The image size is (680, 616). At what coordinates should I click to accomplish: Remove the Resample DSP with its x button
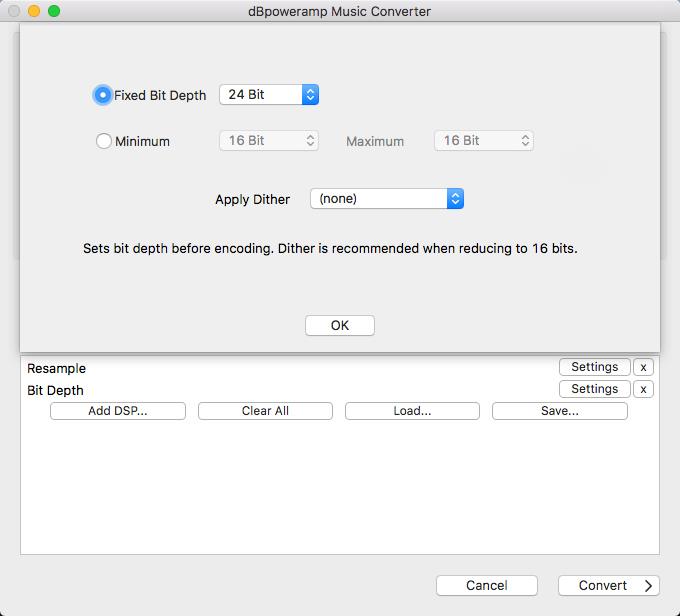tap(643, 367)
